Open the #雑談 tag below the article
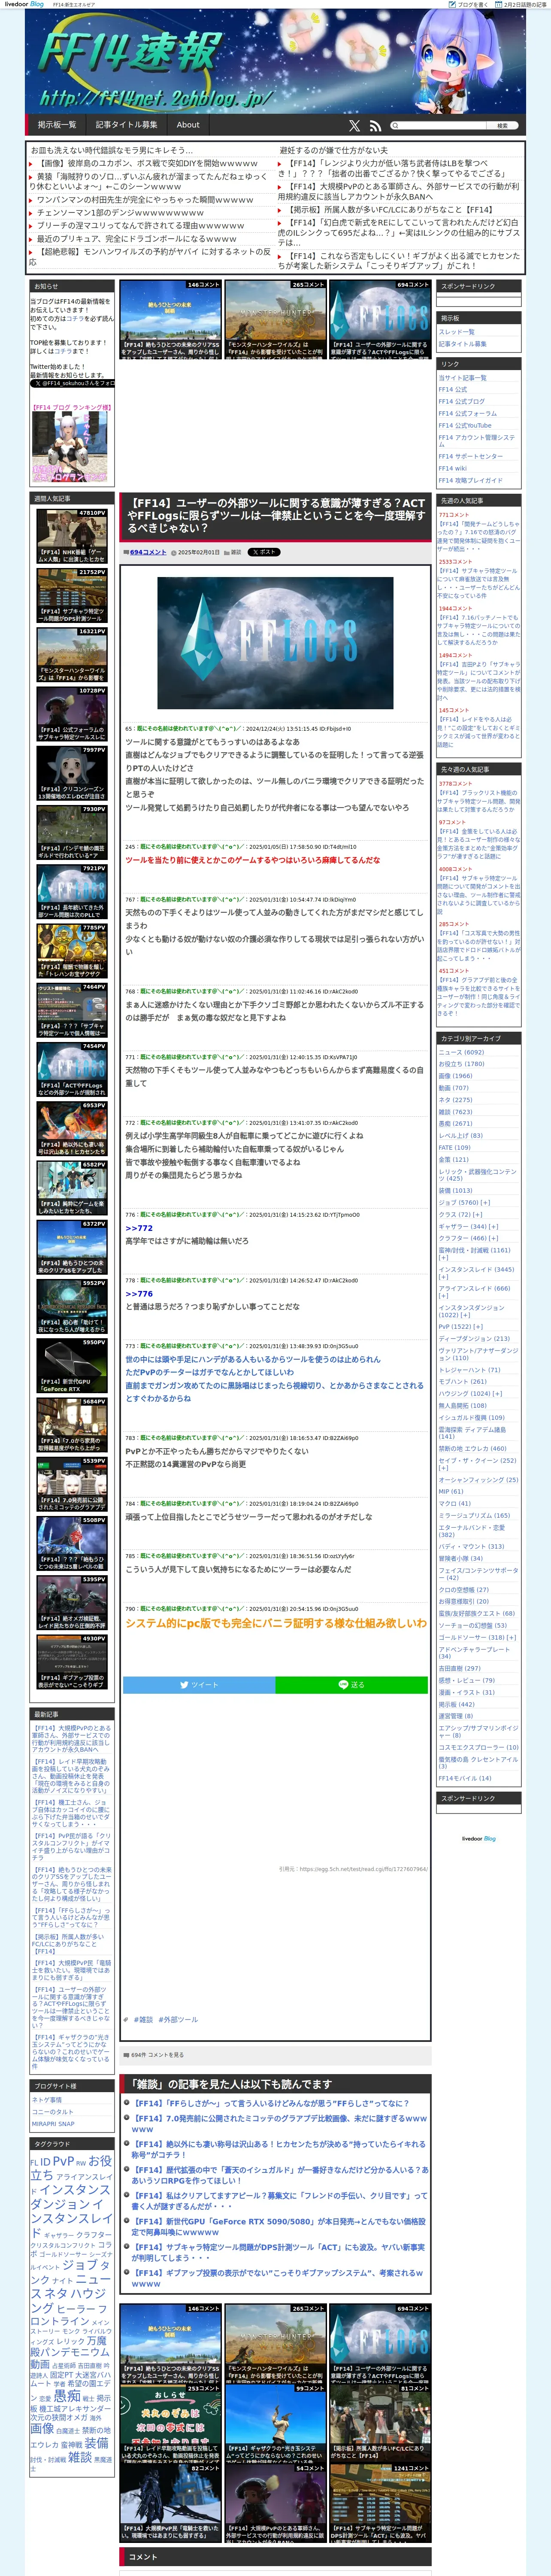551x2576 pixels. pyautogui.click(x=143, y=2020)
